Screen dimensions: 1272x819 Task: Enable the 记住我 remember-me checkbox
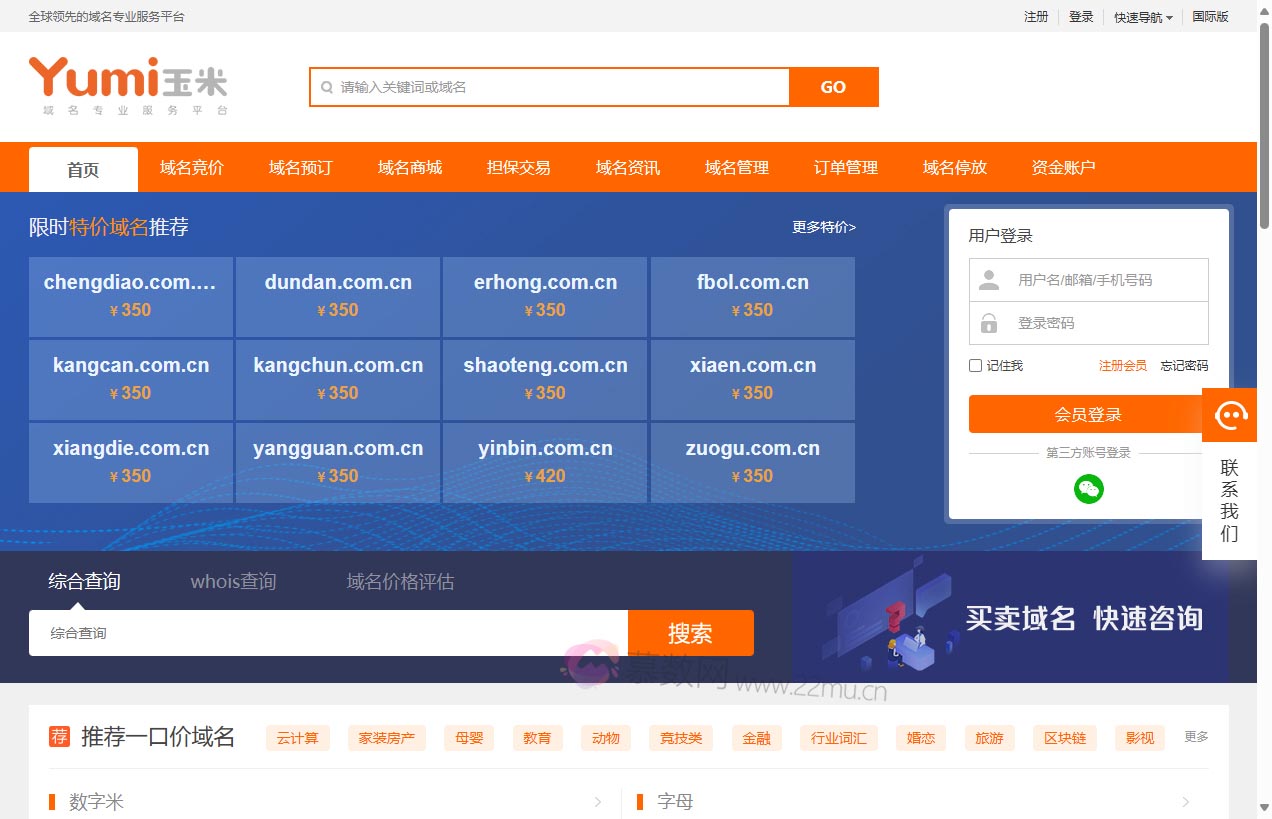[x=976, y=365]
